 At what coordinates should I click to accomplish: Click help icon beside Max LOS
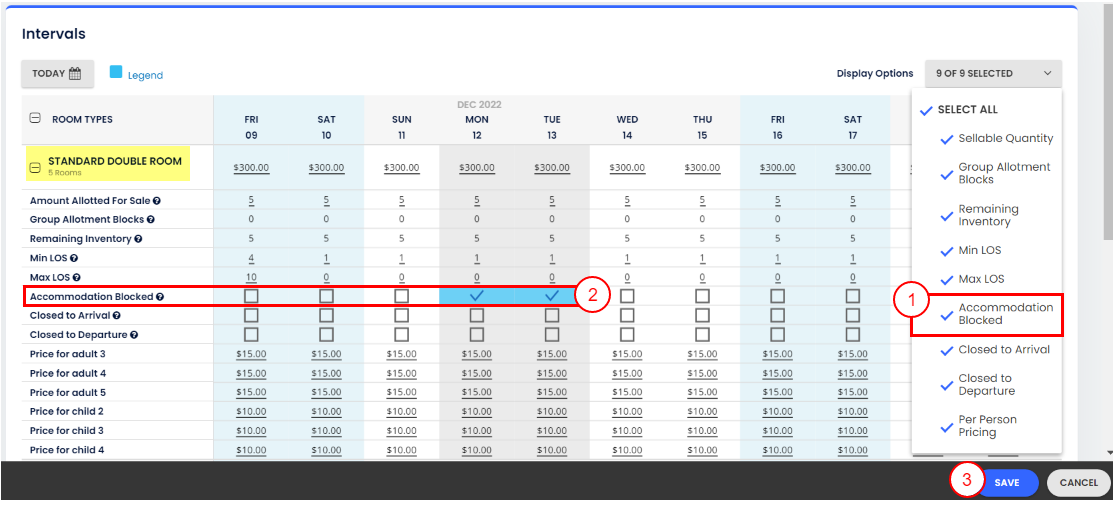76,278
